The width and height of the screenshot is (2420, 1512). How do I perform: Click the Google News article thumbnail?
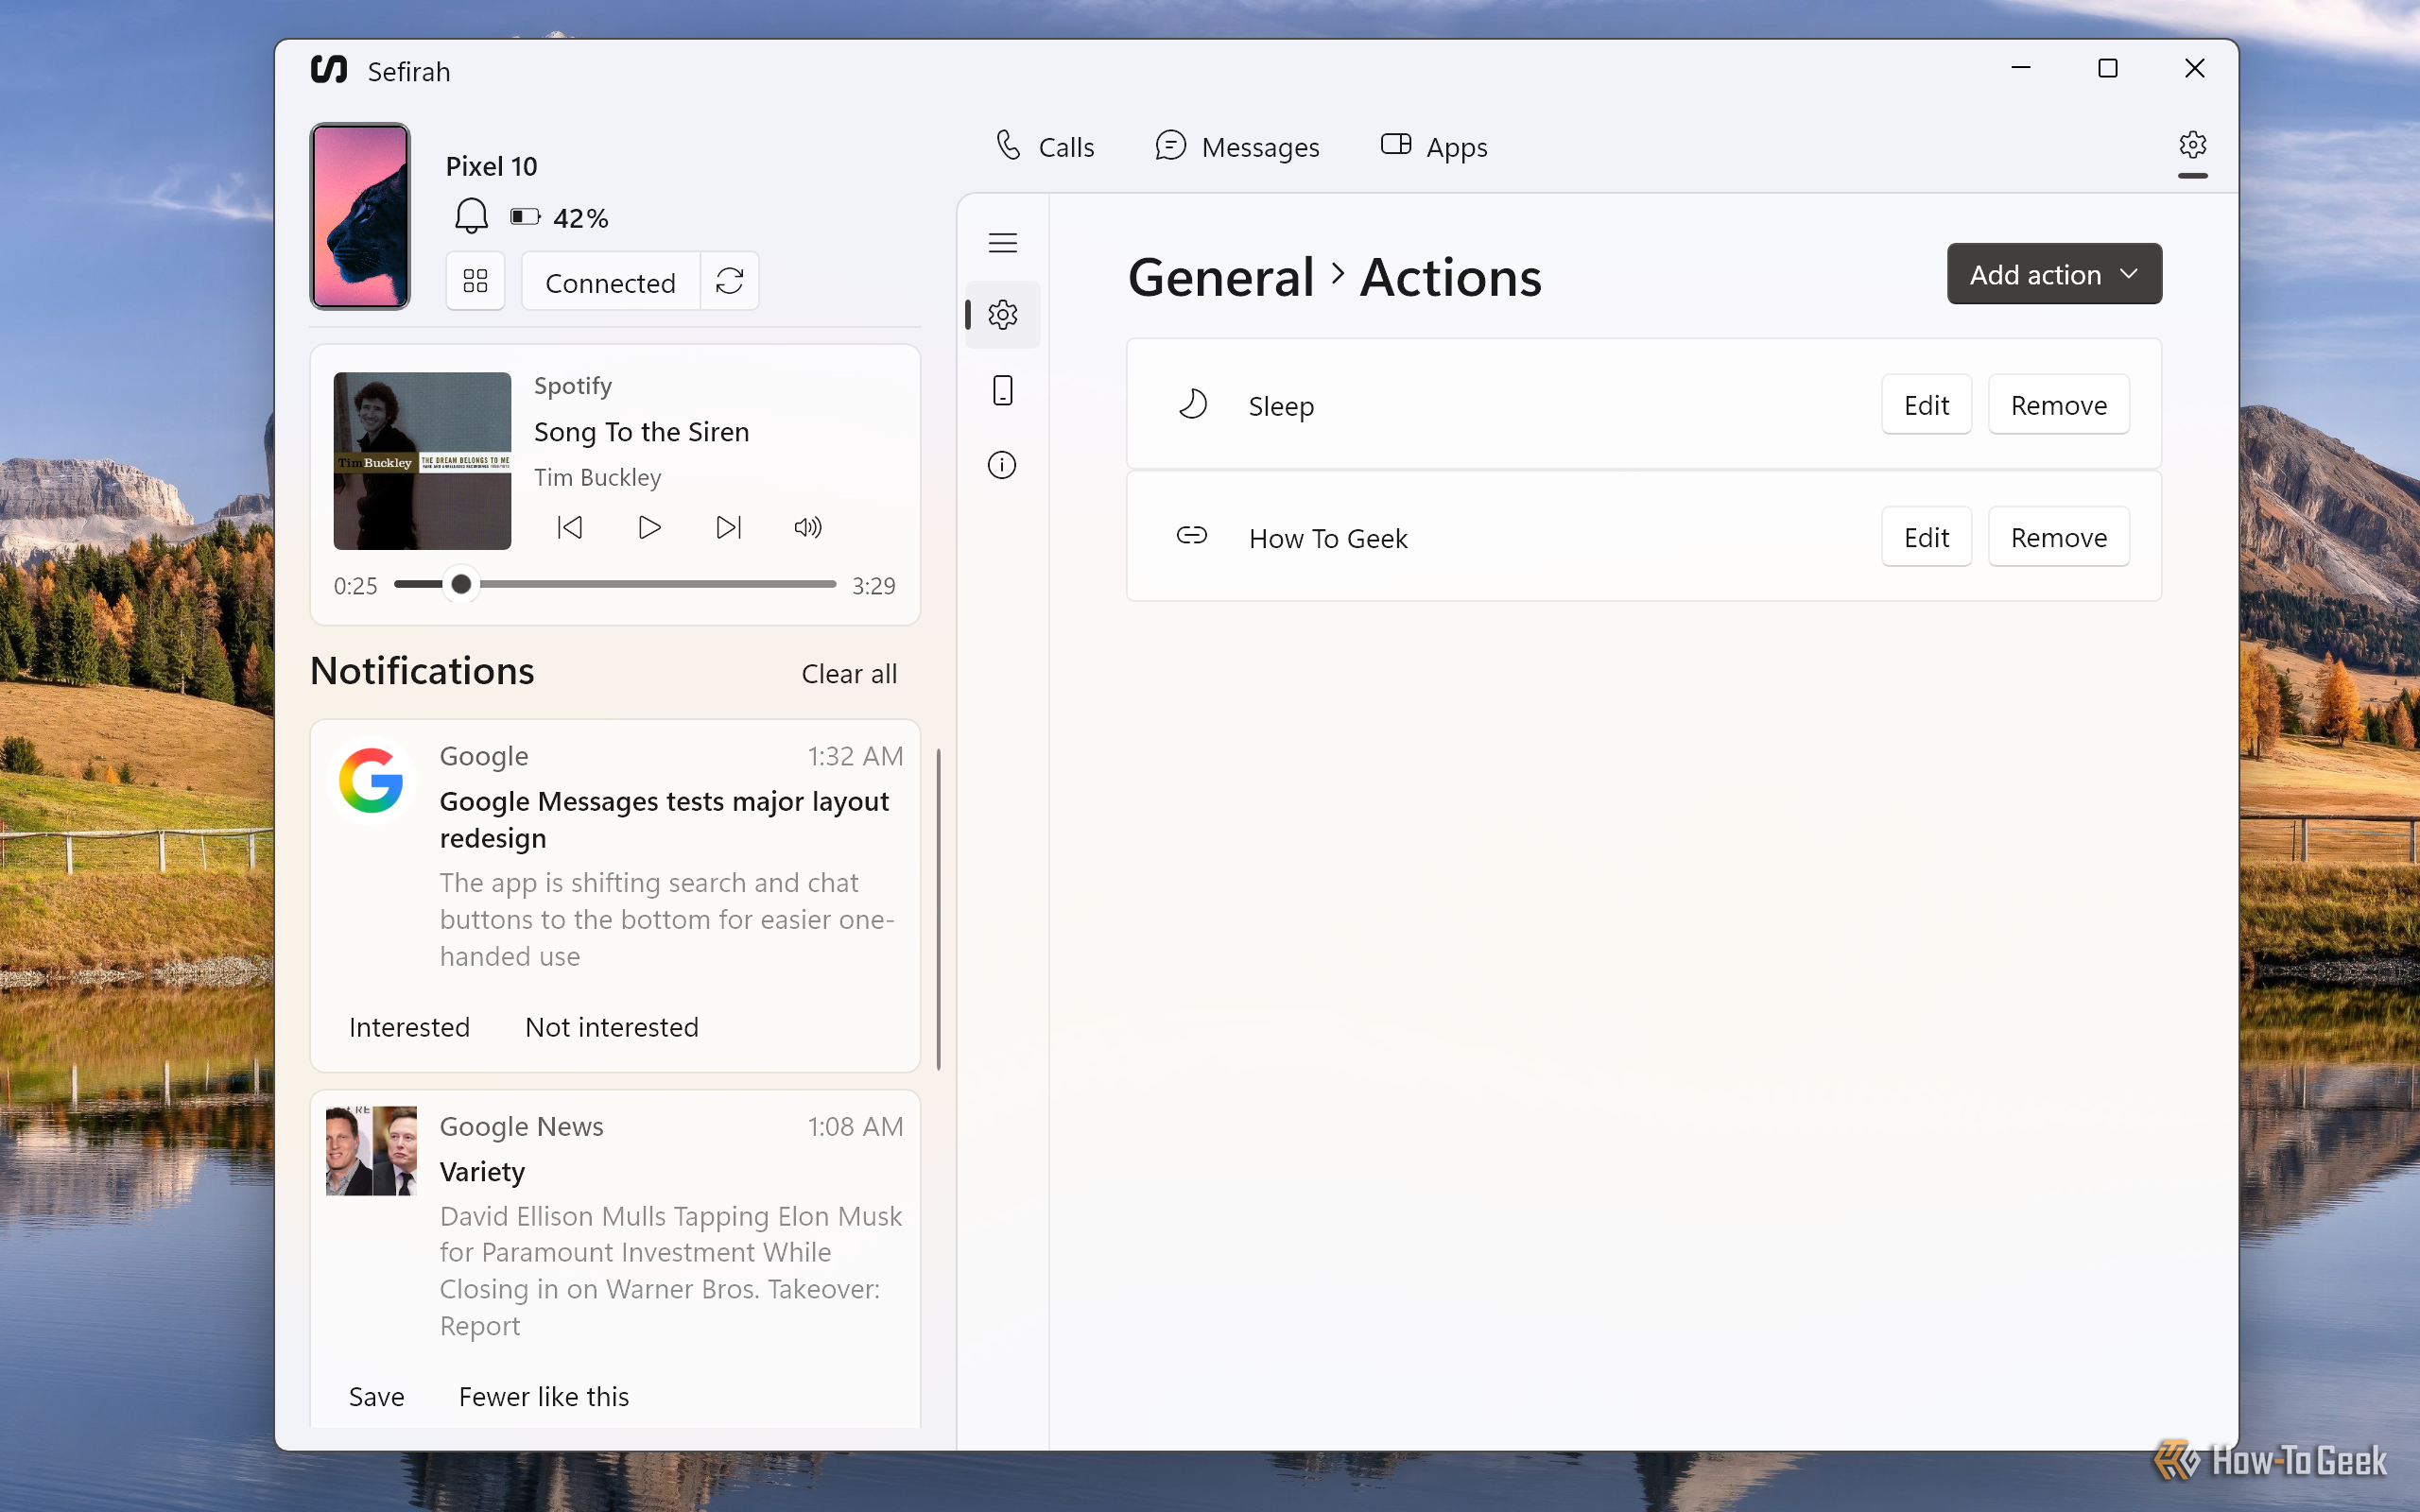coord(371,1151)
